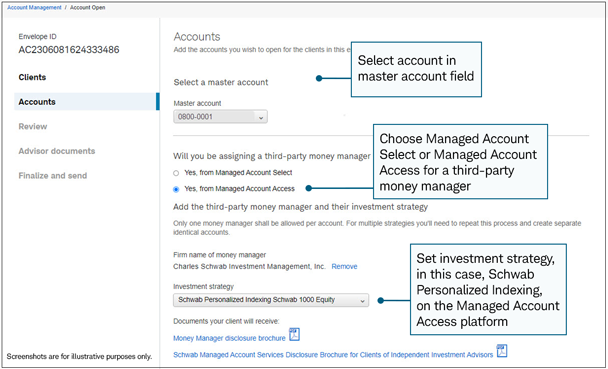Viewport: 608px width, 369px height.
Task: Select Yes, from Managed Account Select
Action: coord(176,173)
